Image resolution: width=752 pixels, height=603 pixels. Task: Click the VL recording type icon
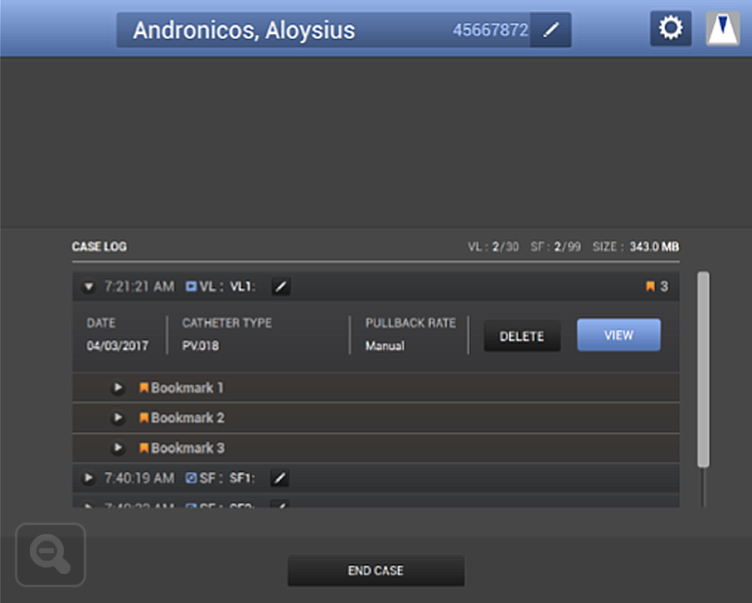[191, 286]
